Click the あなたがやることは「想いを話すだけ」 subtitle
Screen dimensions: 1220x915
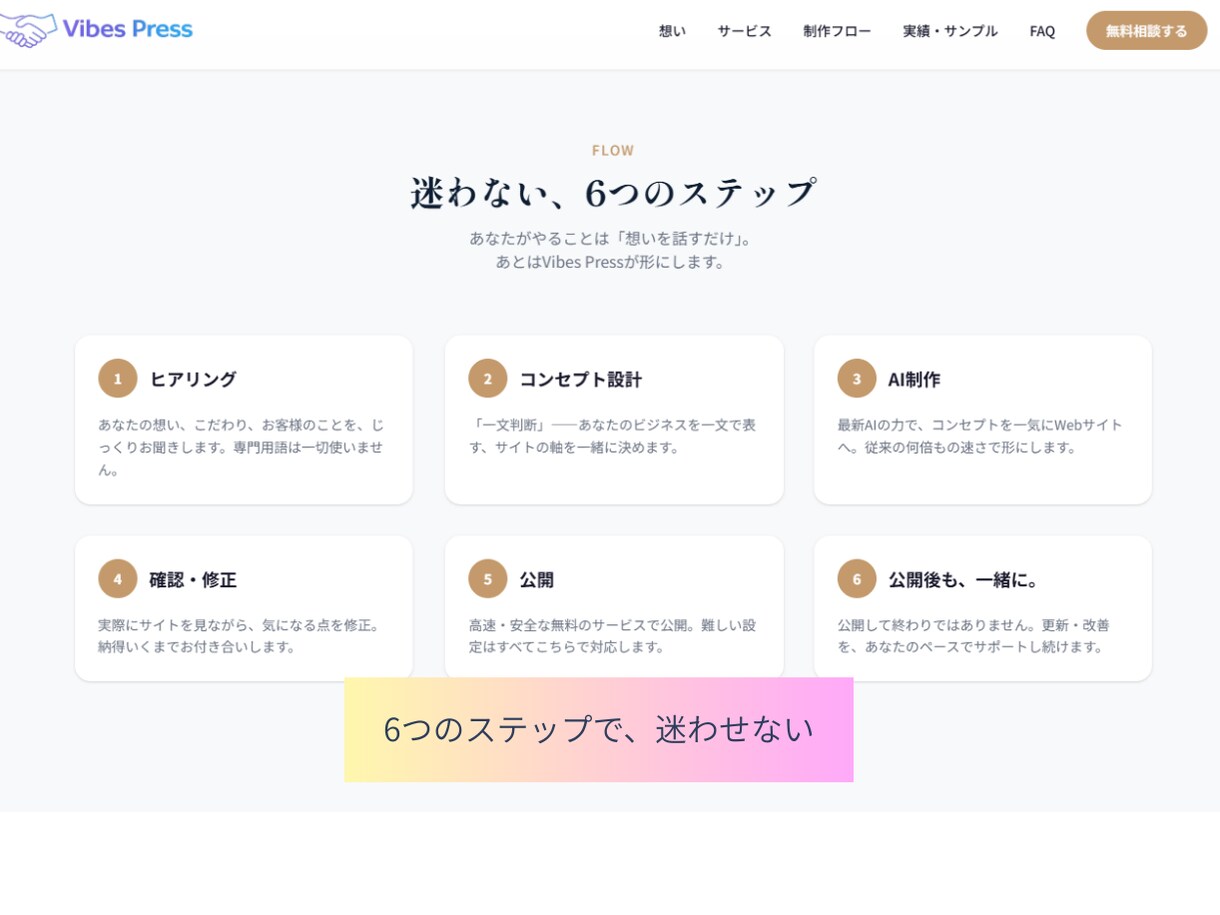click(610, 239)
